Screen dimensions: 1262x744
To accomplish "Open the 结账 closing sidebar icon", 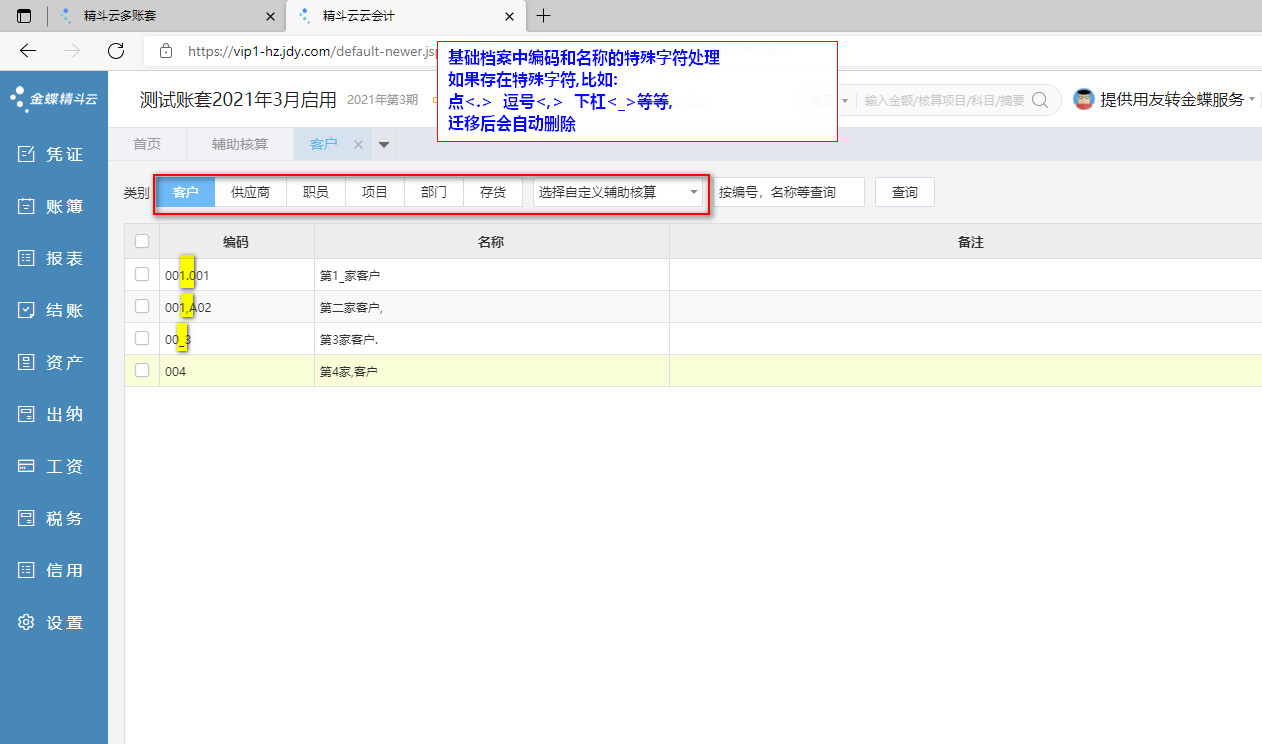I will coord(27,310).
